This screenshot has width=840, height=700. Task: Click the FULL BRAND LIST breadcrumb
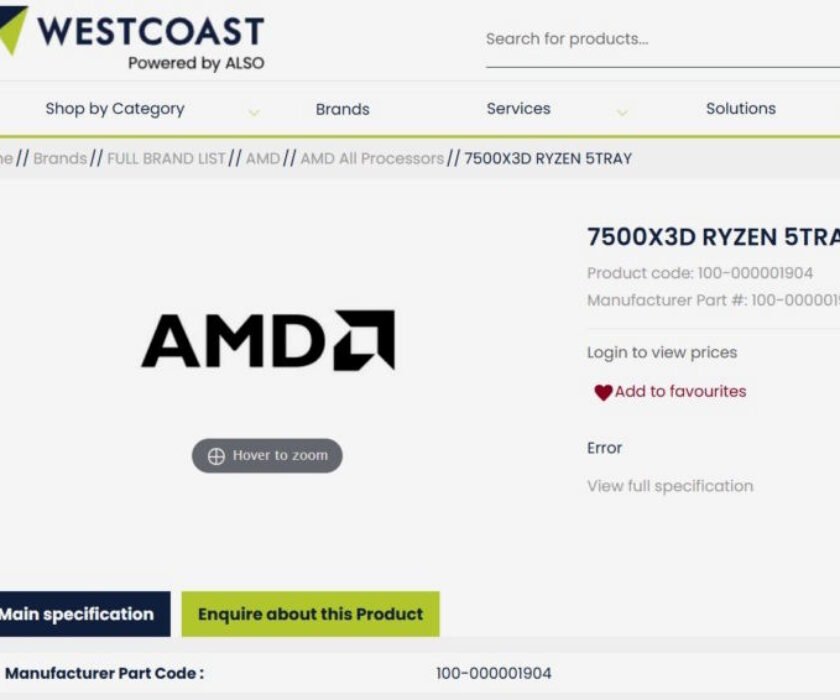tap(167, 158)
